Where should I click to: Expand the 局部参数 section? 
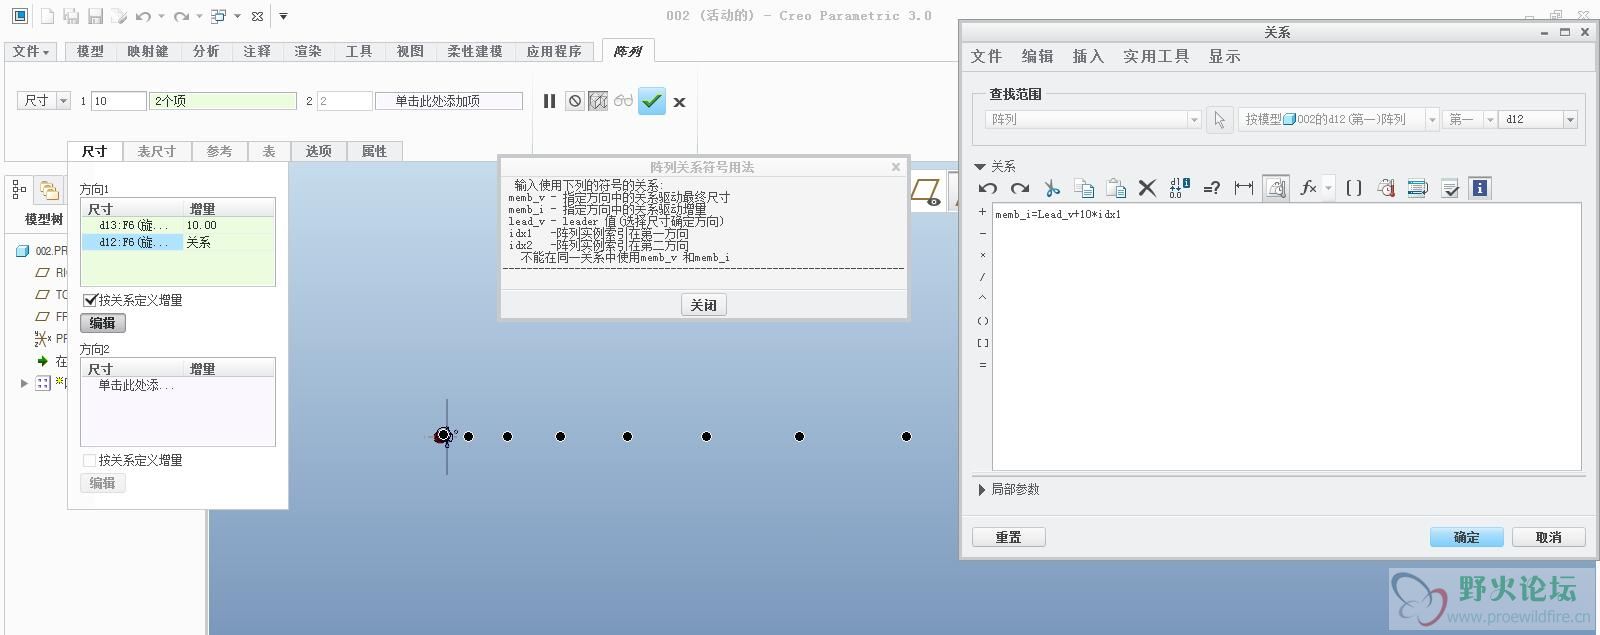(981, 490)
